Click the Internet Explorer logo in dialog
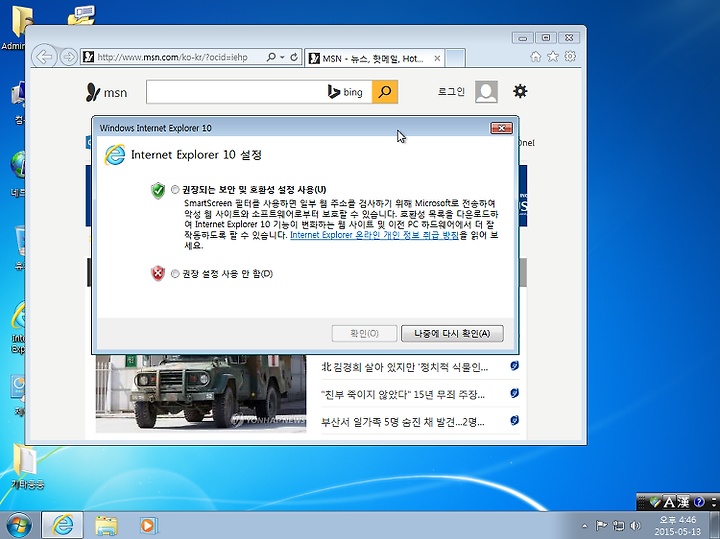This screenshot has height=539, width=720. click(115, 155)
